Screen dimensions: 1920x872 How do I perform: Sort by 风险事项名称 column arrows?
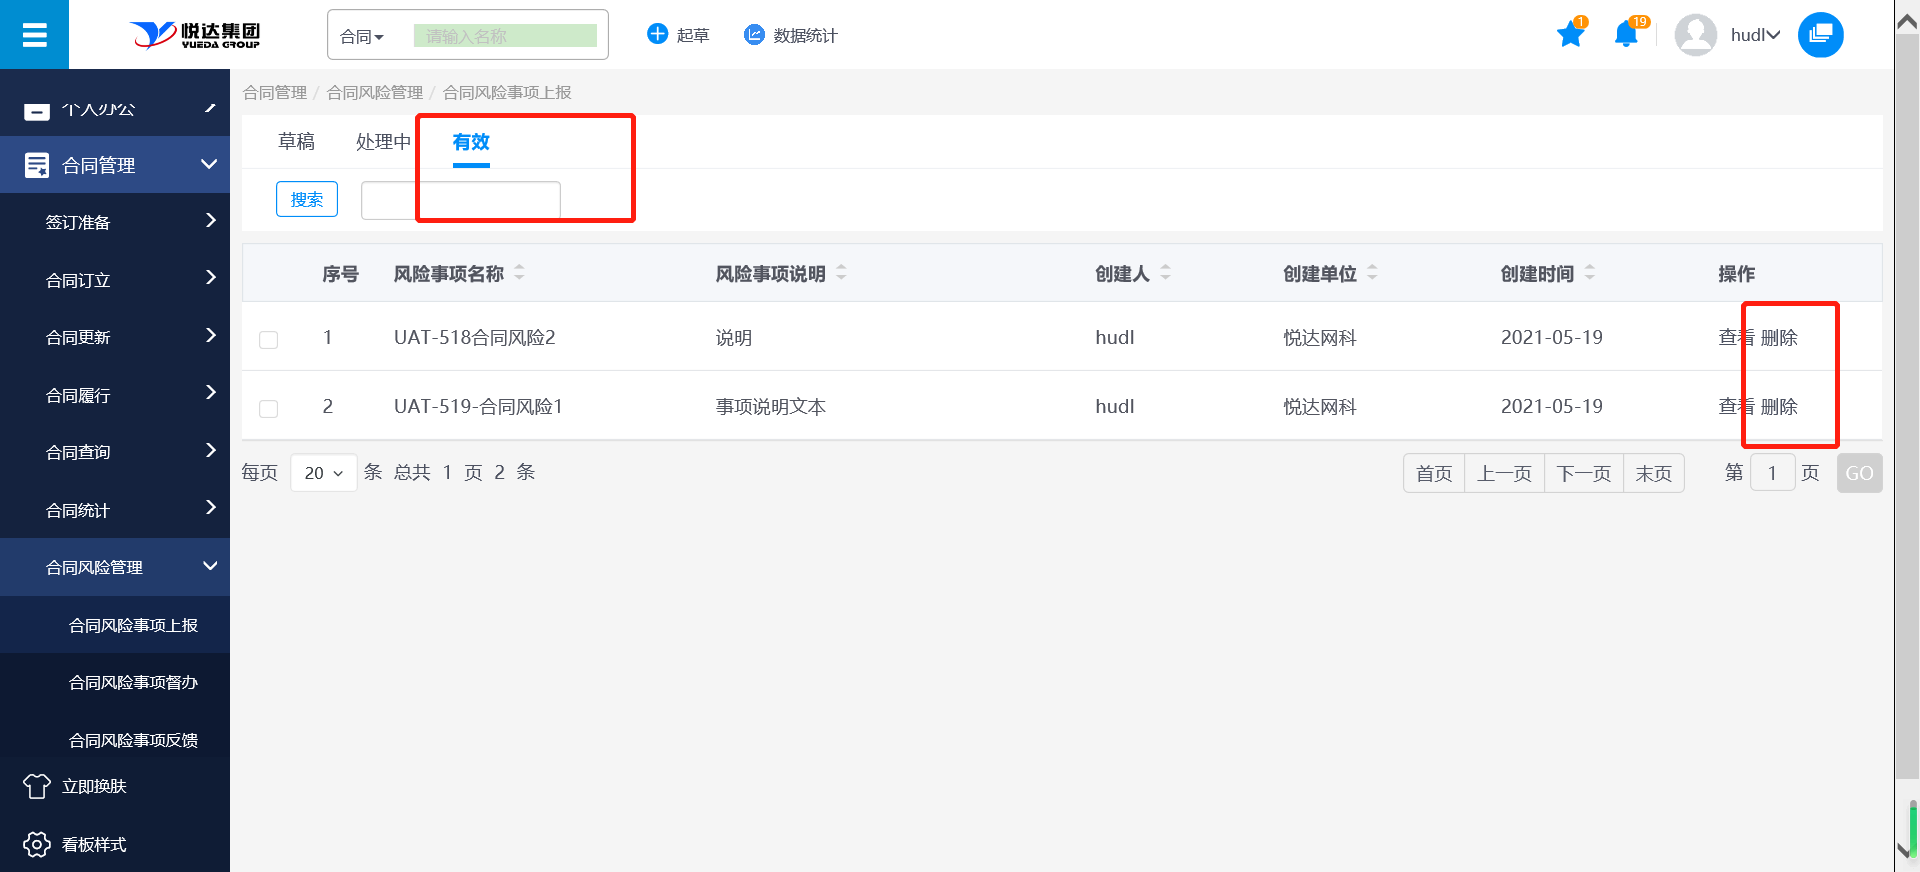519,273
